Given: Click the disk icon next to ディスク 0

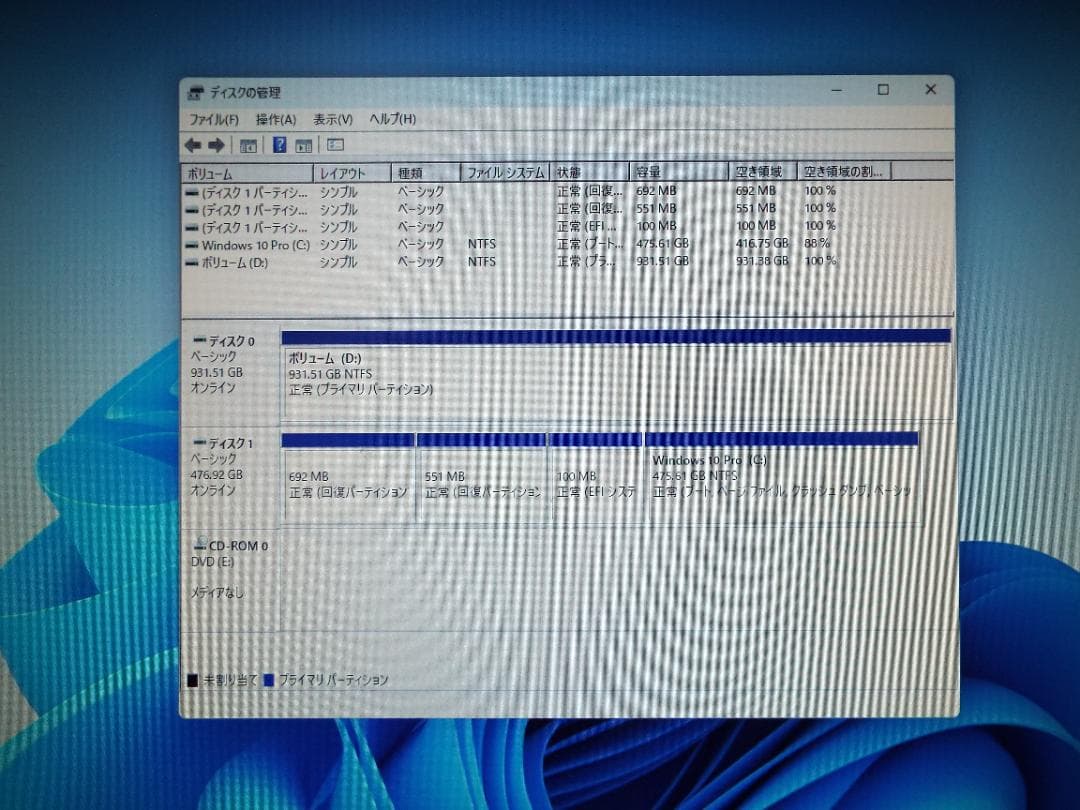Looking at the screenshot, I should click(x=202, y=340).
